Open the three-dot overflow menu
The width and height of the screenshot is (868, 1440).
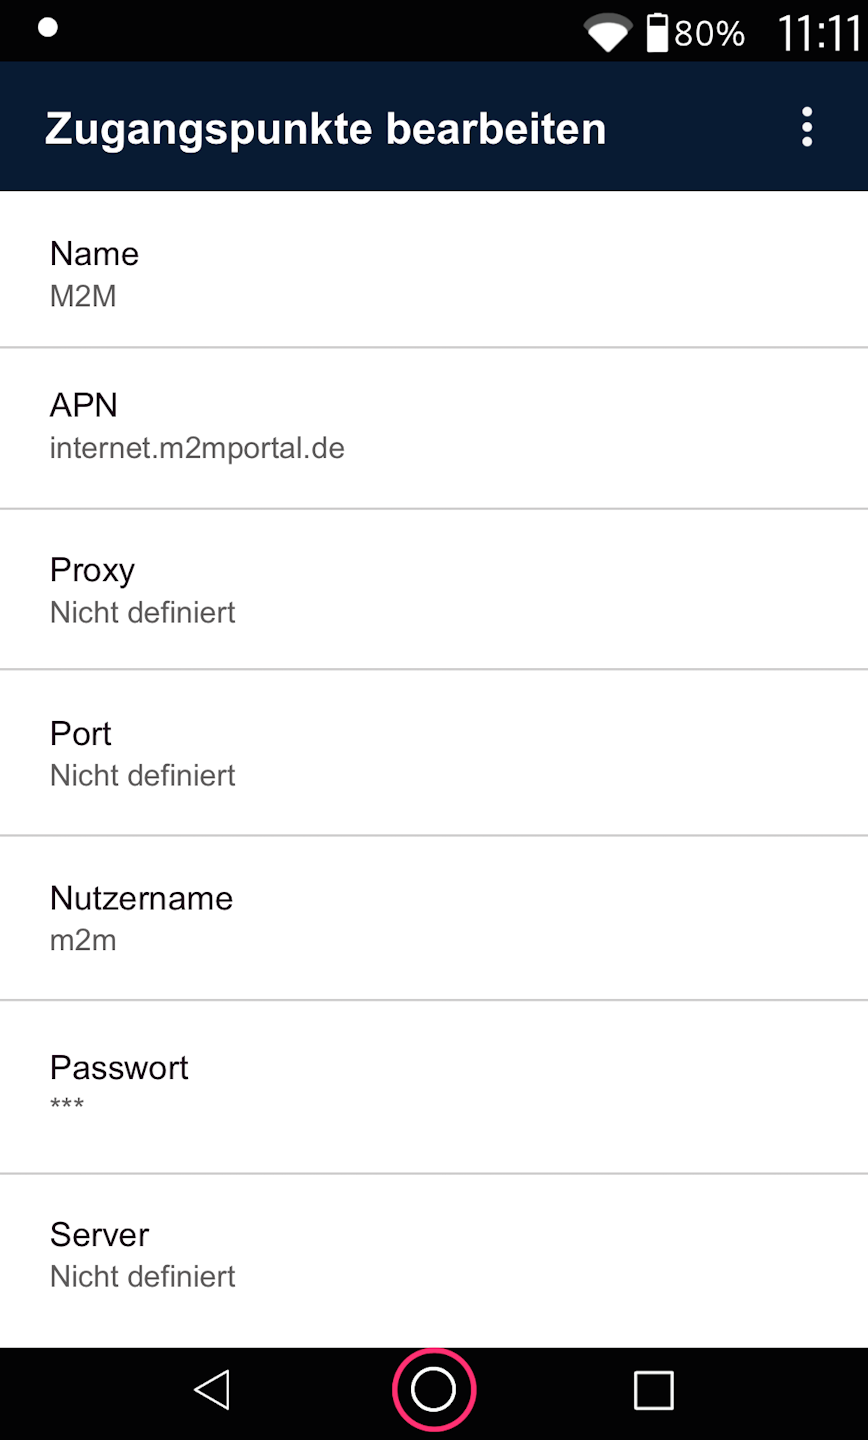(806, 128)
